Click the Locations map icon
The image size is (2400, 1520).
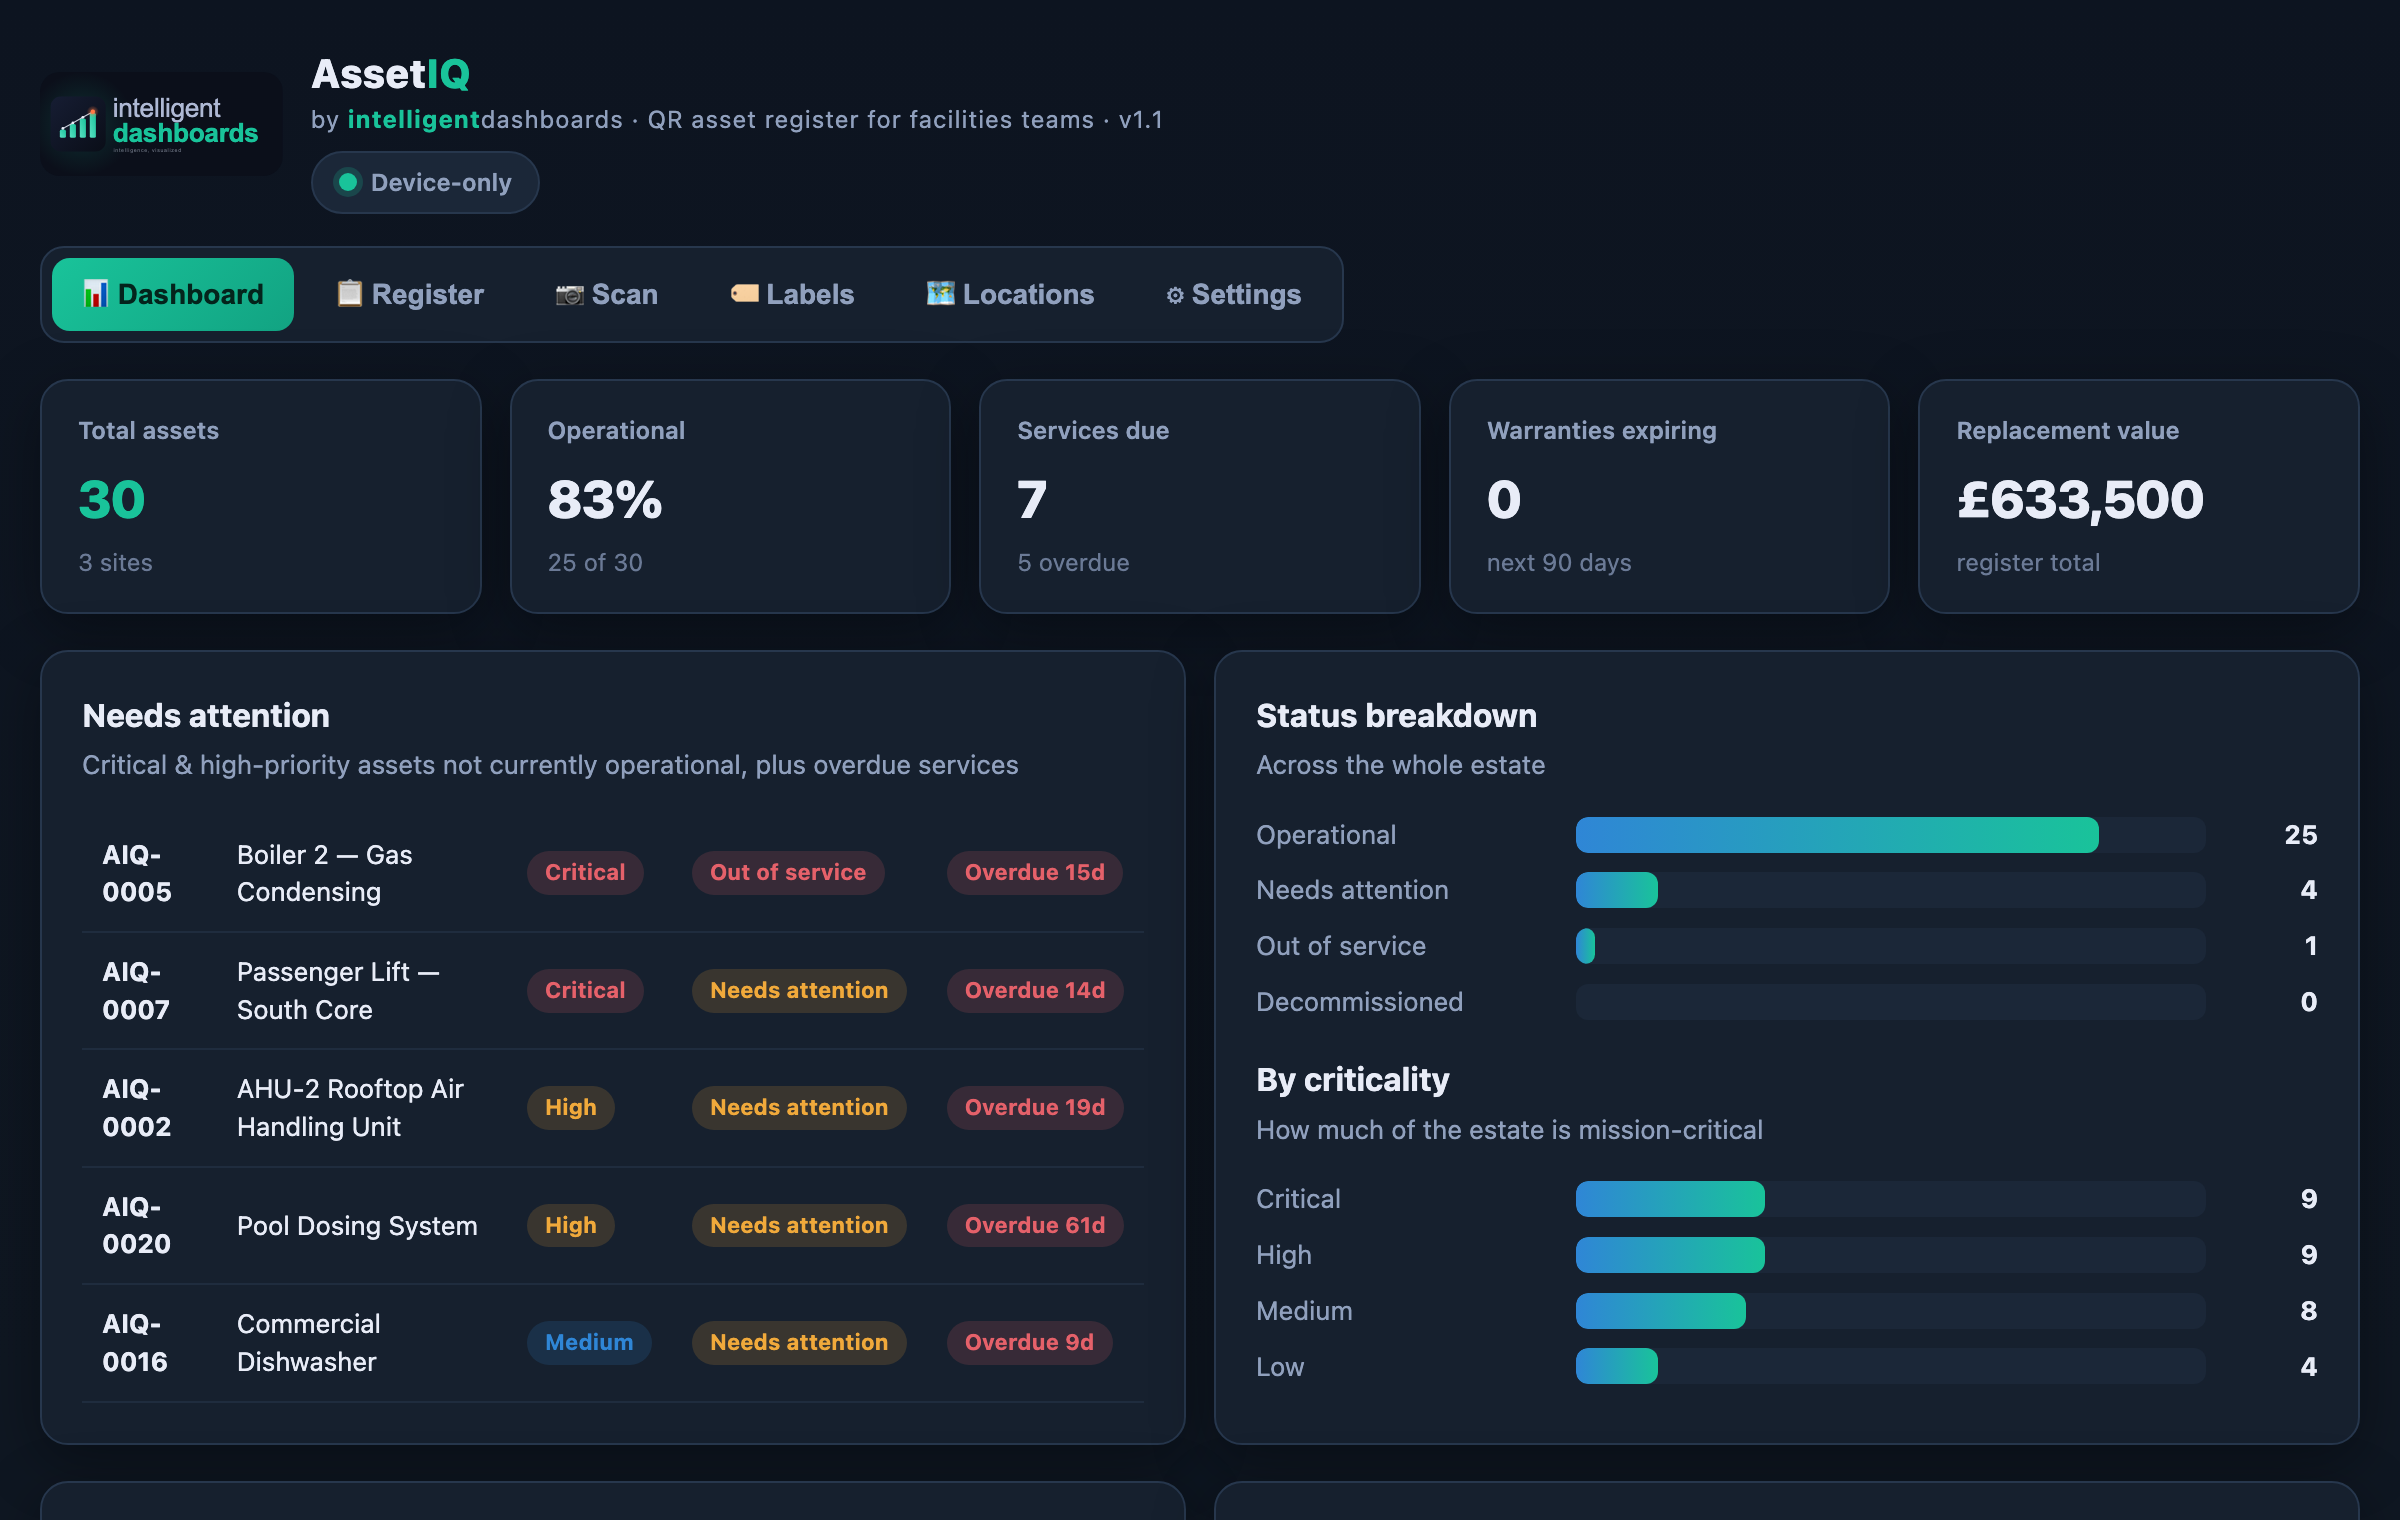(940, 294)
